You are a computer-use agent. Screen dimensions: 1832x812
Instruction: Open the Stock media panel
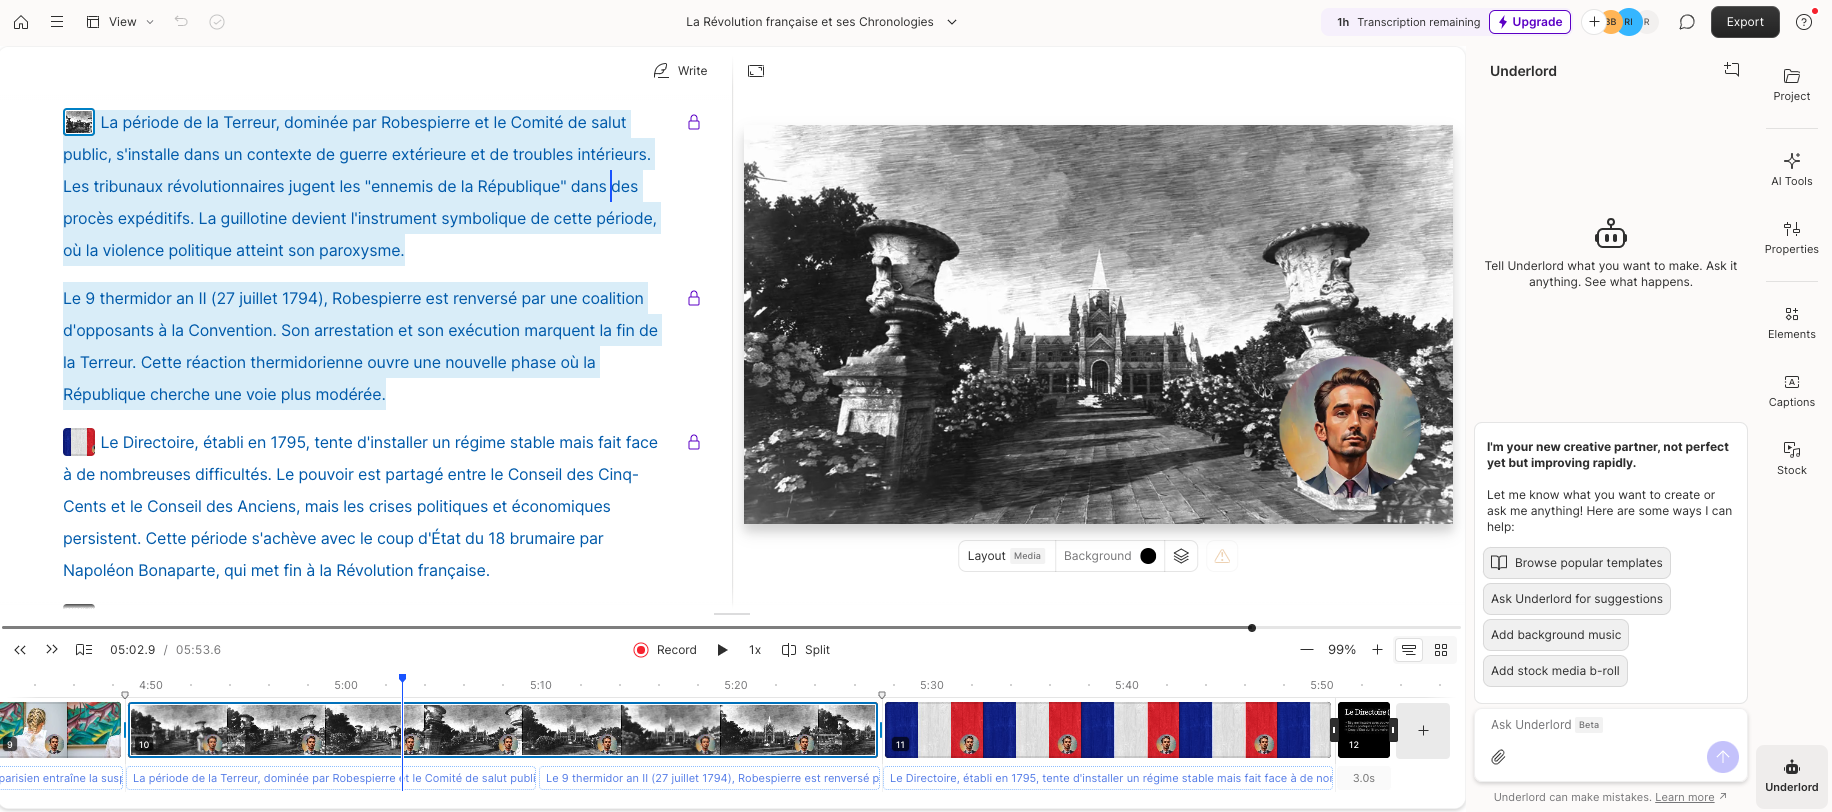pyautogui.click(x=1791, y=457)
